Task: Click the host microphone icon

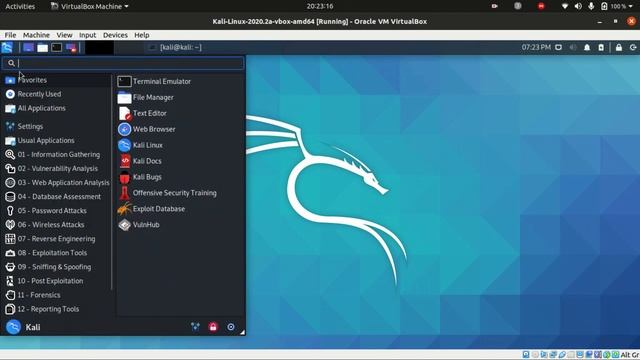Action: (x=591, y=6)
